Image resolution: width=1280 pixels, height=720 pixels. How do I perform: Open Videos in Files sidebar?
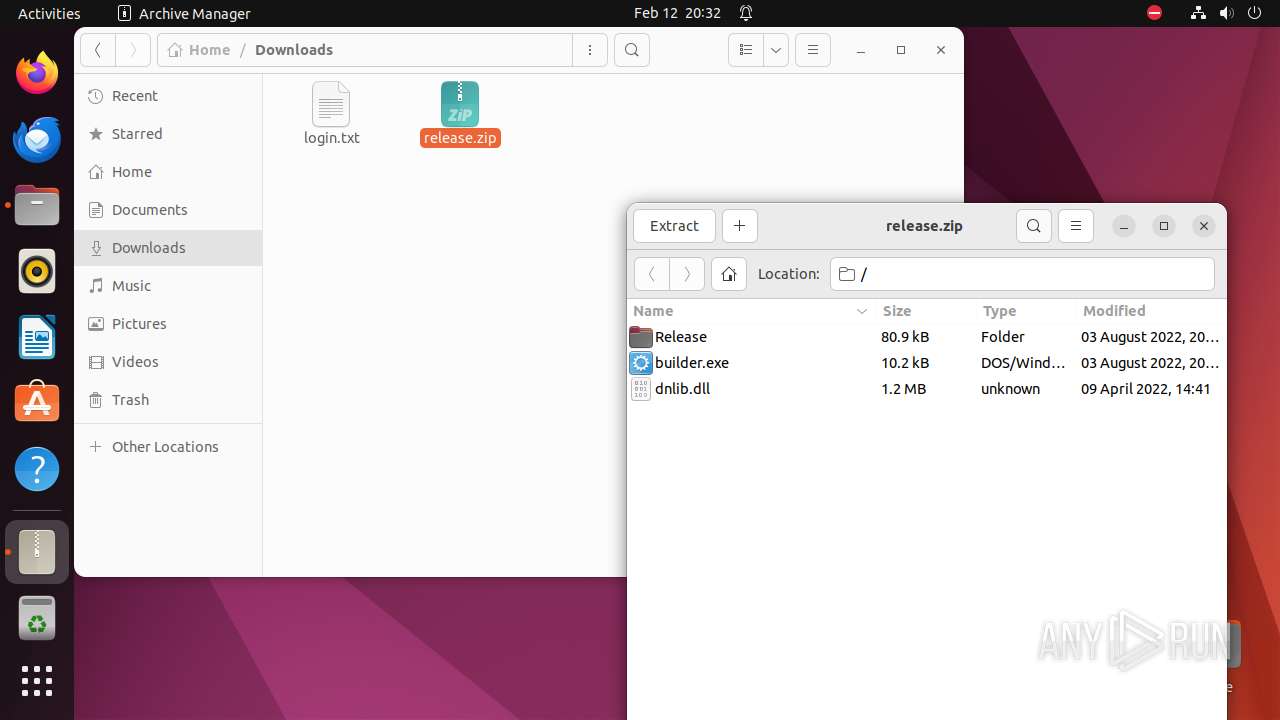(x=168, y=362)
